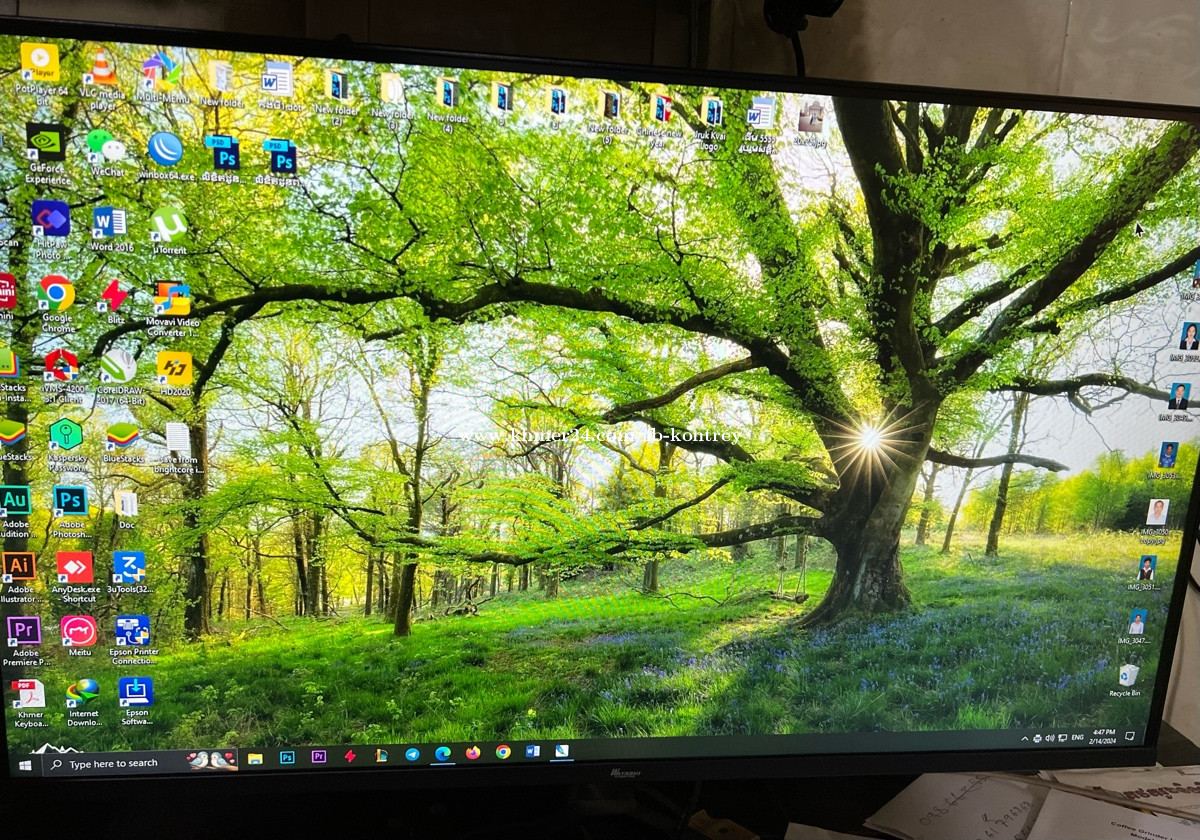The height and width of the screenshot is (840, 1200).
Task: Open the Doc folder on the desktop
Action: pyautogui.click(x=126, y=509)
